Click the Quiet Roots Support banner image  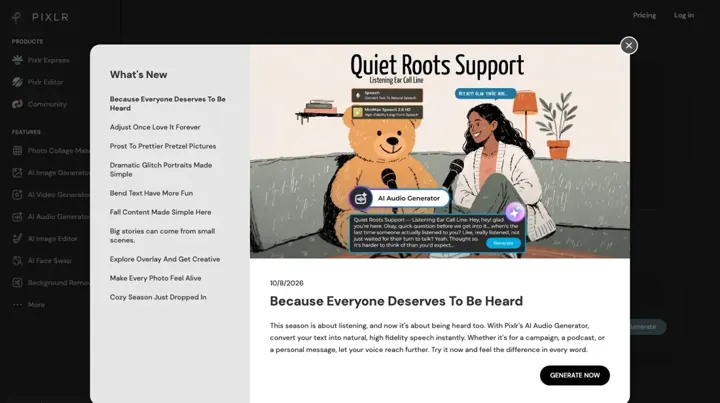(x=440, y=151)
